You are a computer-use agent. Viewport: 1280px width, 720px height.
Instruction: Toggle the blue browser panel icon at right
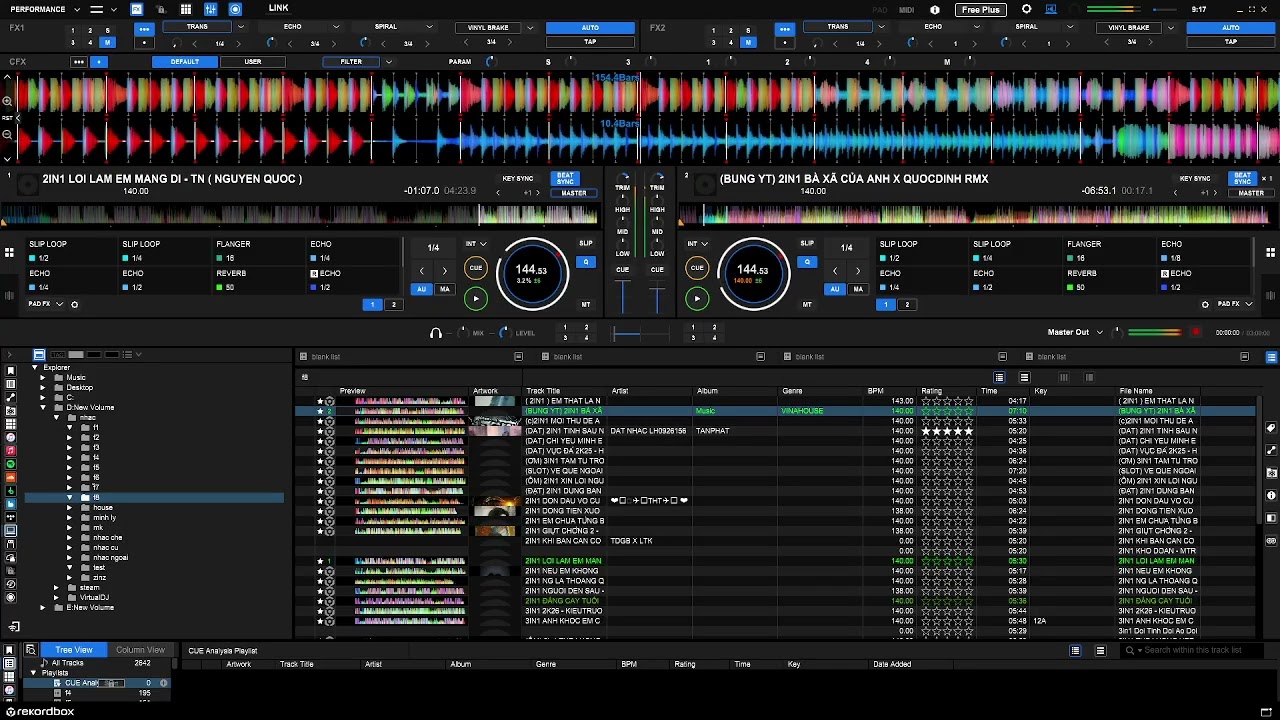click(x=1271, y=357)
